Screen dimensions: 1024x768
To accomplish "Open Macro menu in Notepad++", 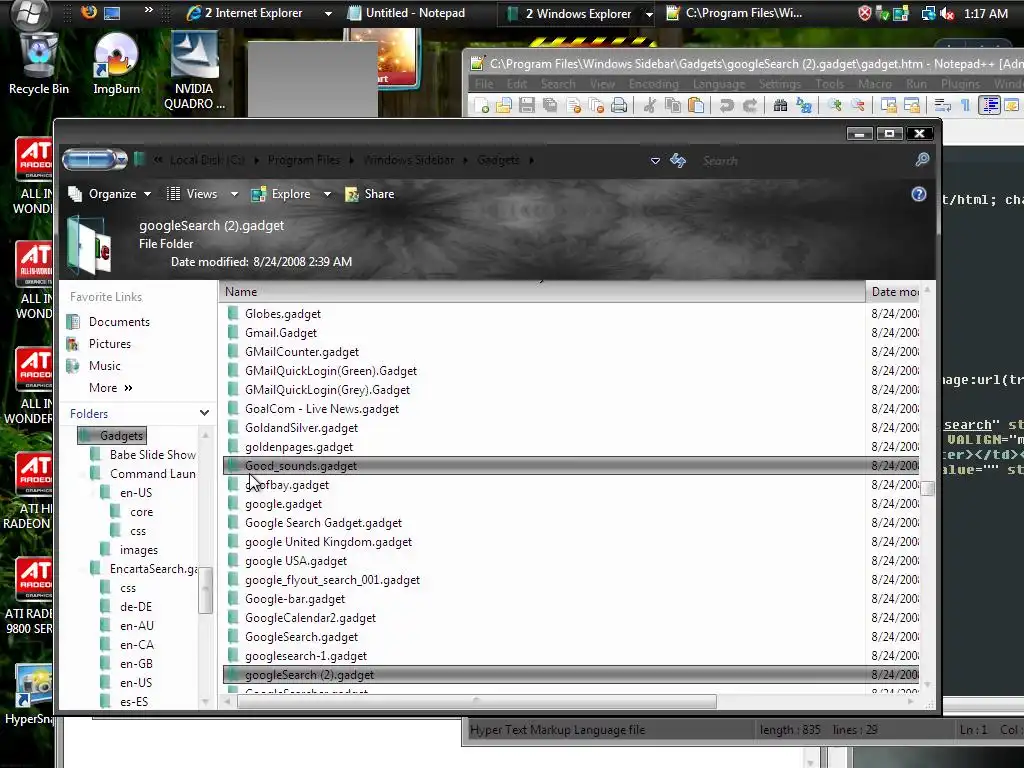I will pos(874,84).
